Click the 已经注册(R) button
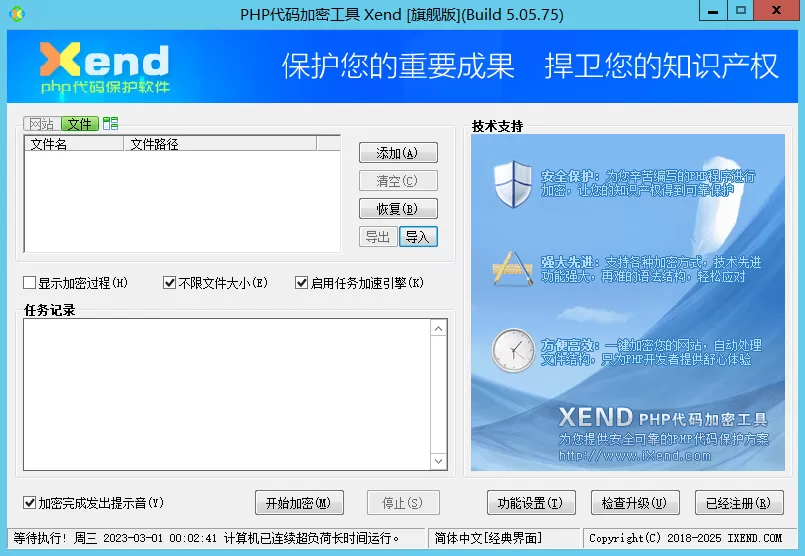 coord(739,503)
